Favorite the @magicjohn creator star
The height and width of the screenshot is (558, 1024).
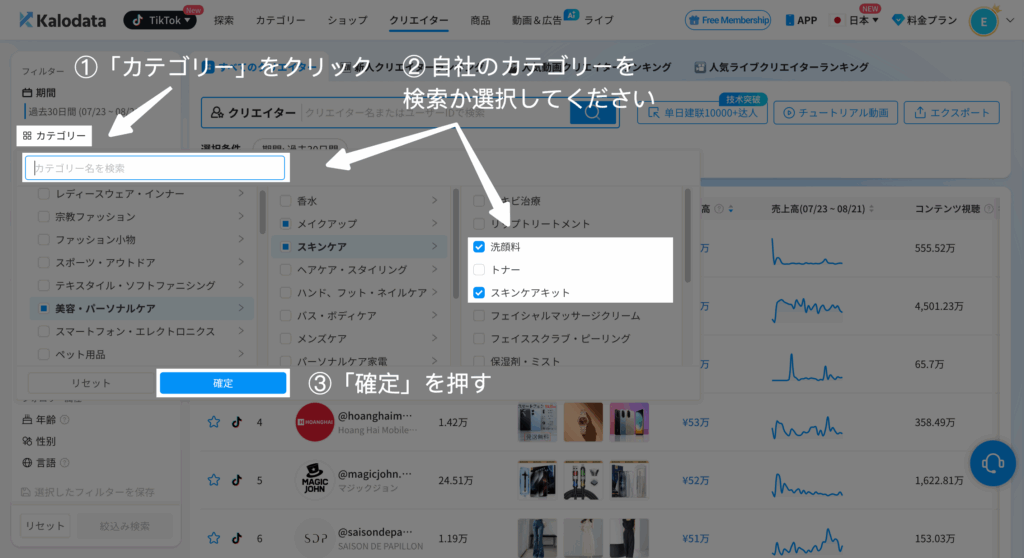click(214, 480)
